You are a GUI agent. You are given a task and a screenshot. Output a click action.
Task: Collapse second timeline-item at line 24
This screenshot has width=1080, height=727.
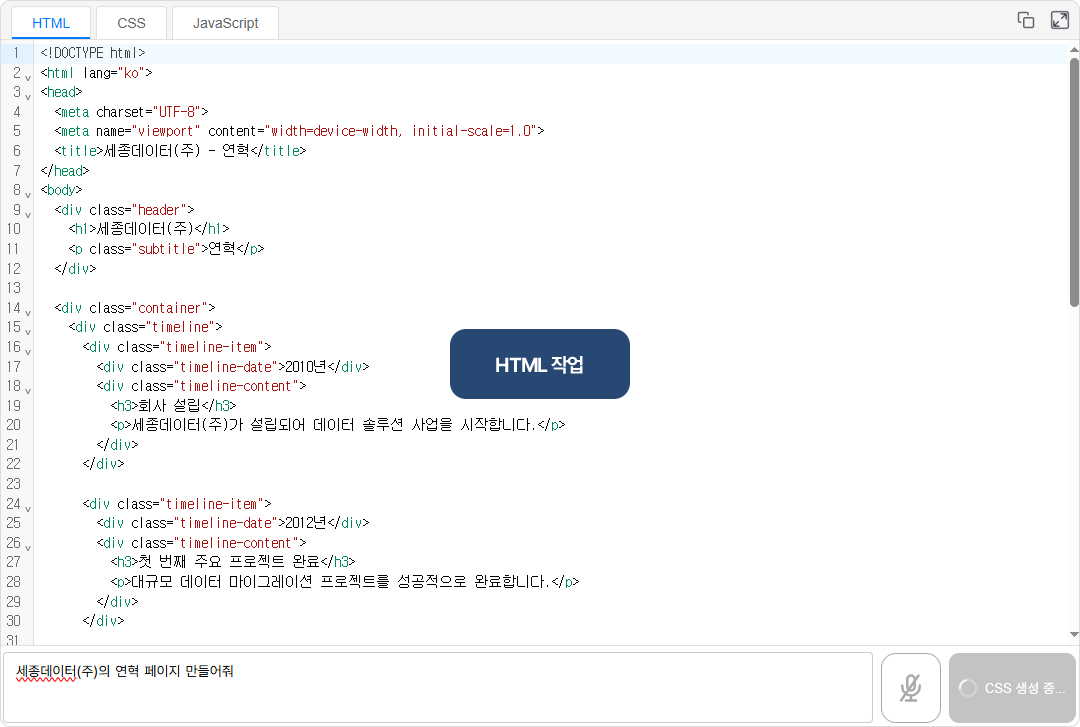tap(28, 507)
